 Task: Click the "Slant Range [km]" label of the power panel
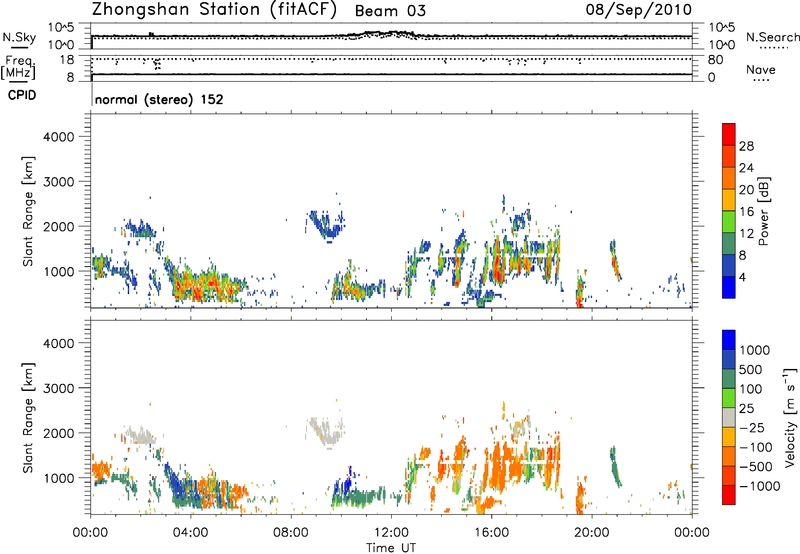(x=27, y=211)
